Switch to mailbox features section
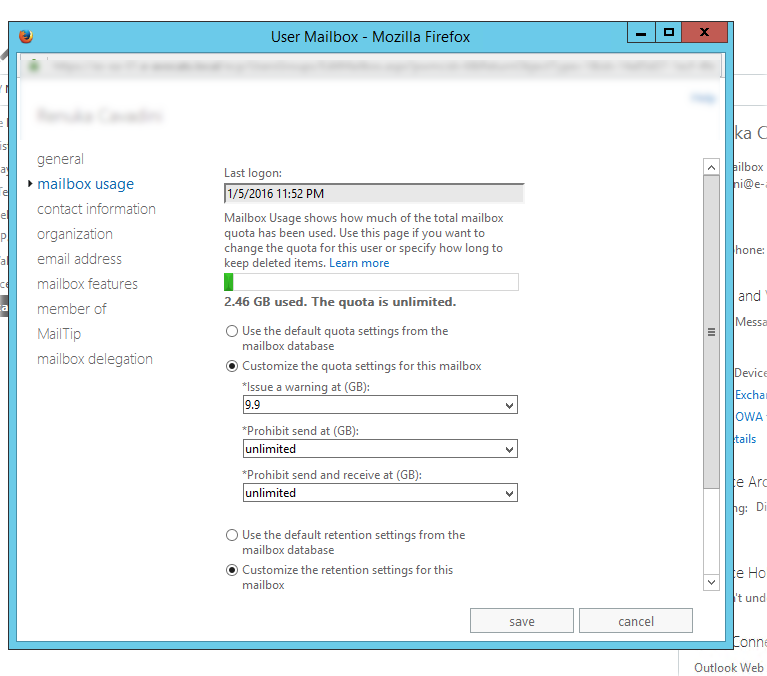 tap(88, 284)
